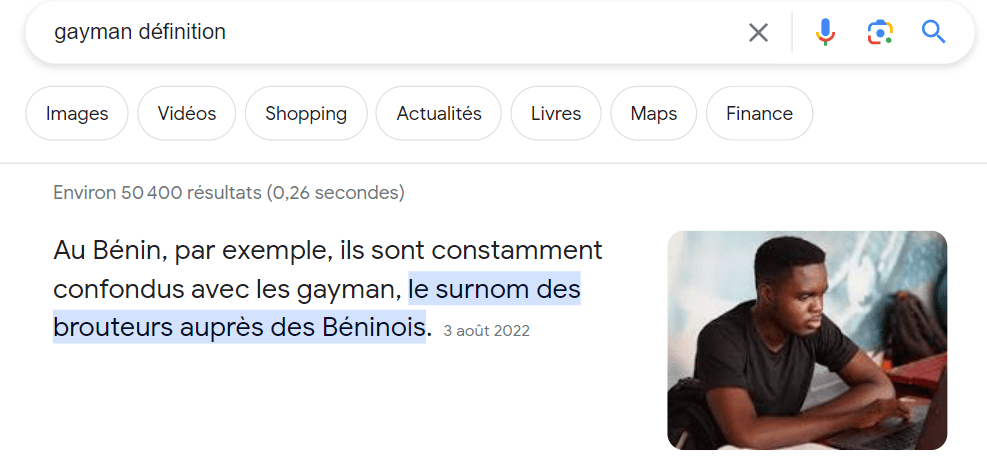The height and width of the screenshot is (467, 987).
Task: Open the Maps results chip
Action: tap(654, 114)
